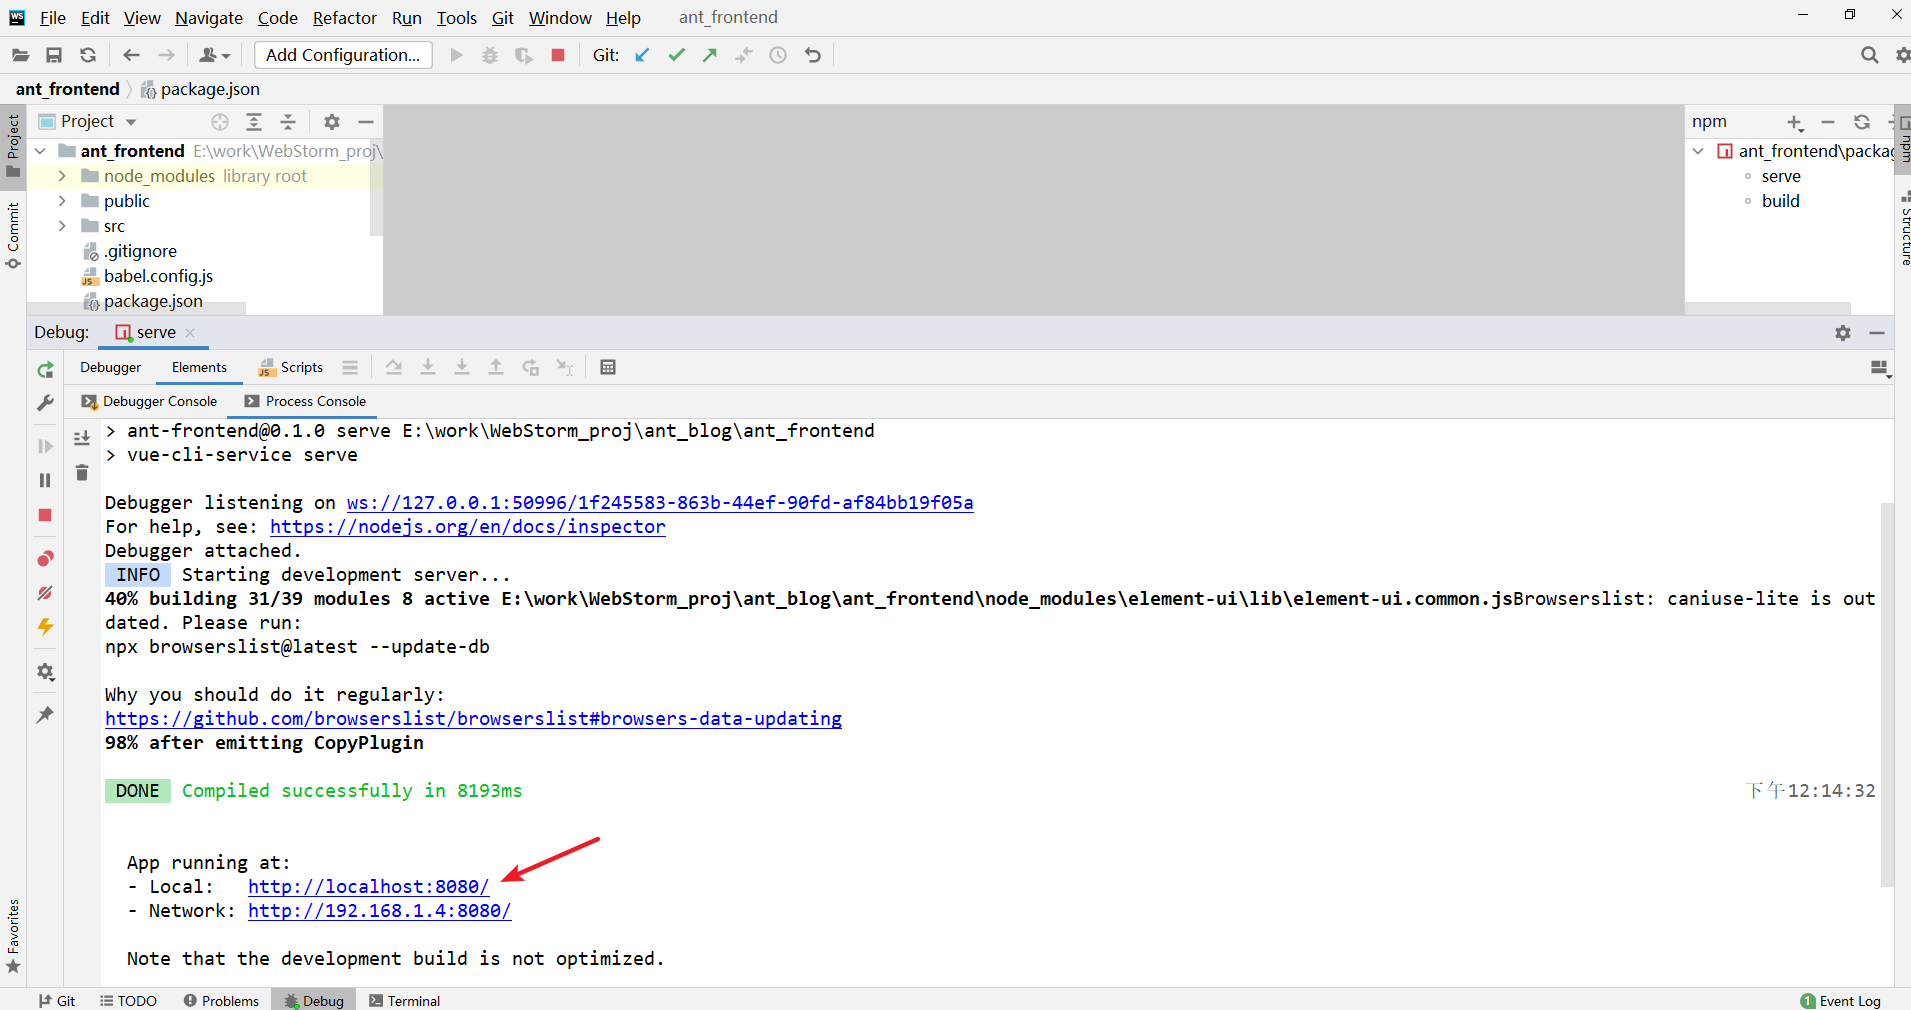Screen dimensions: 1911x1010
Task: Open Refactor menu
Action: pyautogui.click(x=345, y=18)
